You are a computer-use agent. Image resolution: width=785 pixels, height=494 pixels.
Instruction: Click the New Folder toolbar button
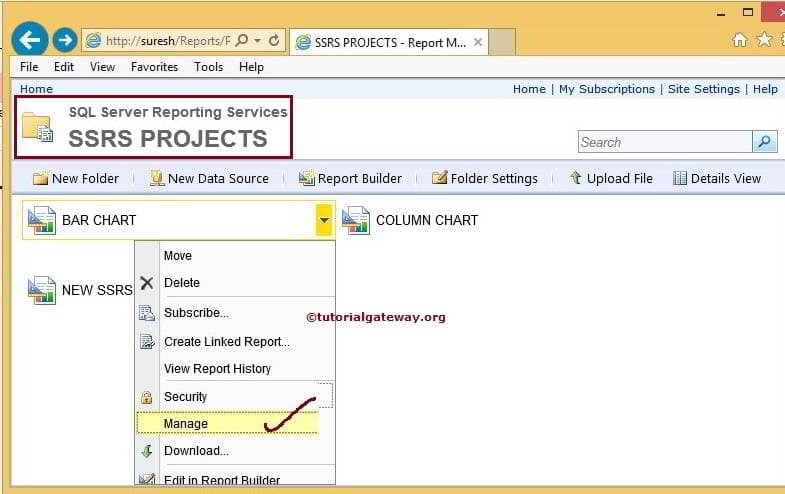click(x=76, y=179)
